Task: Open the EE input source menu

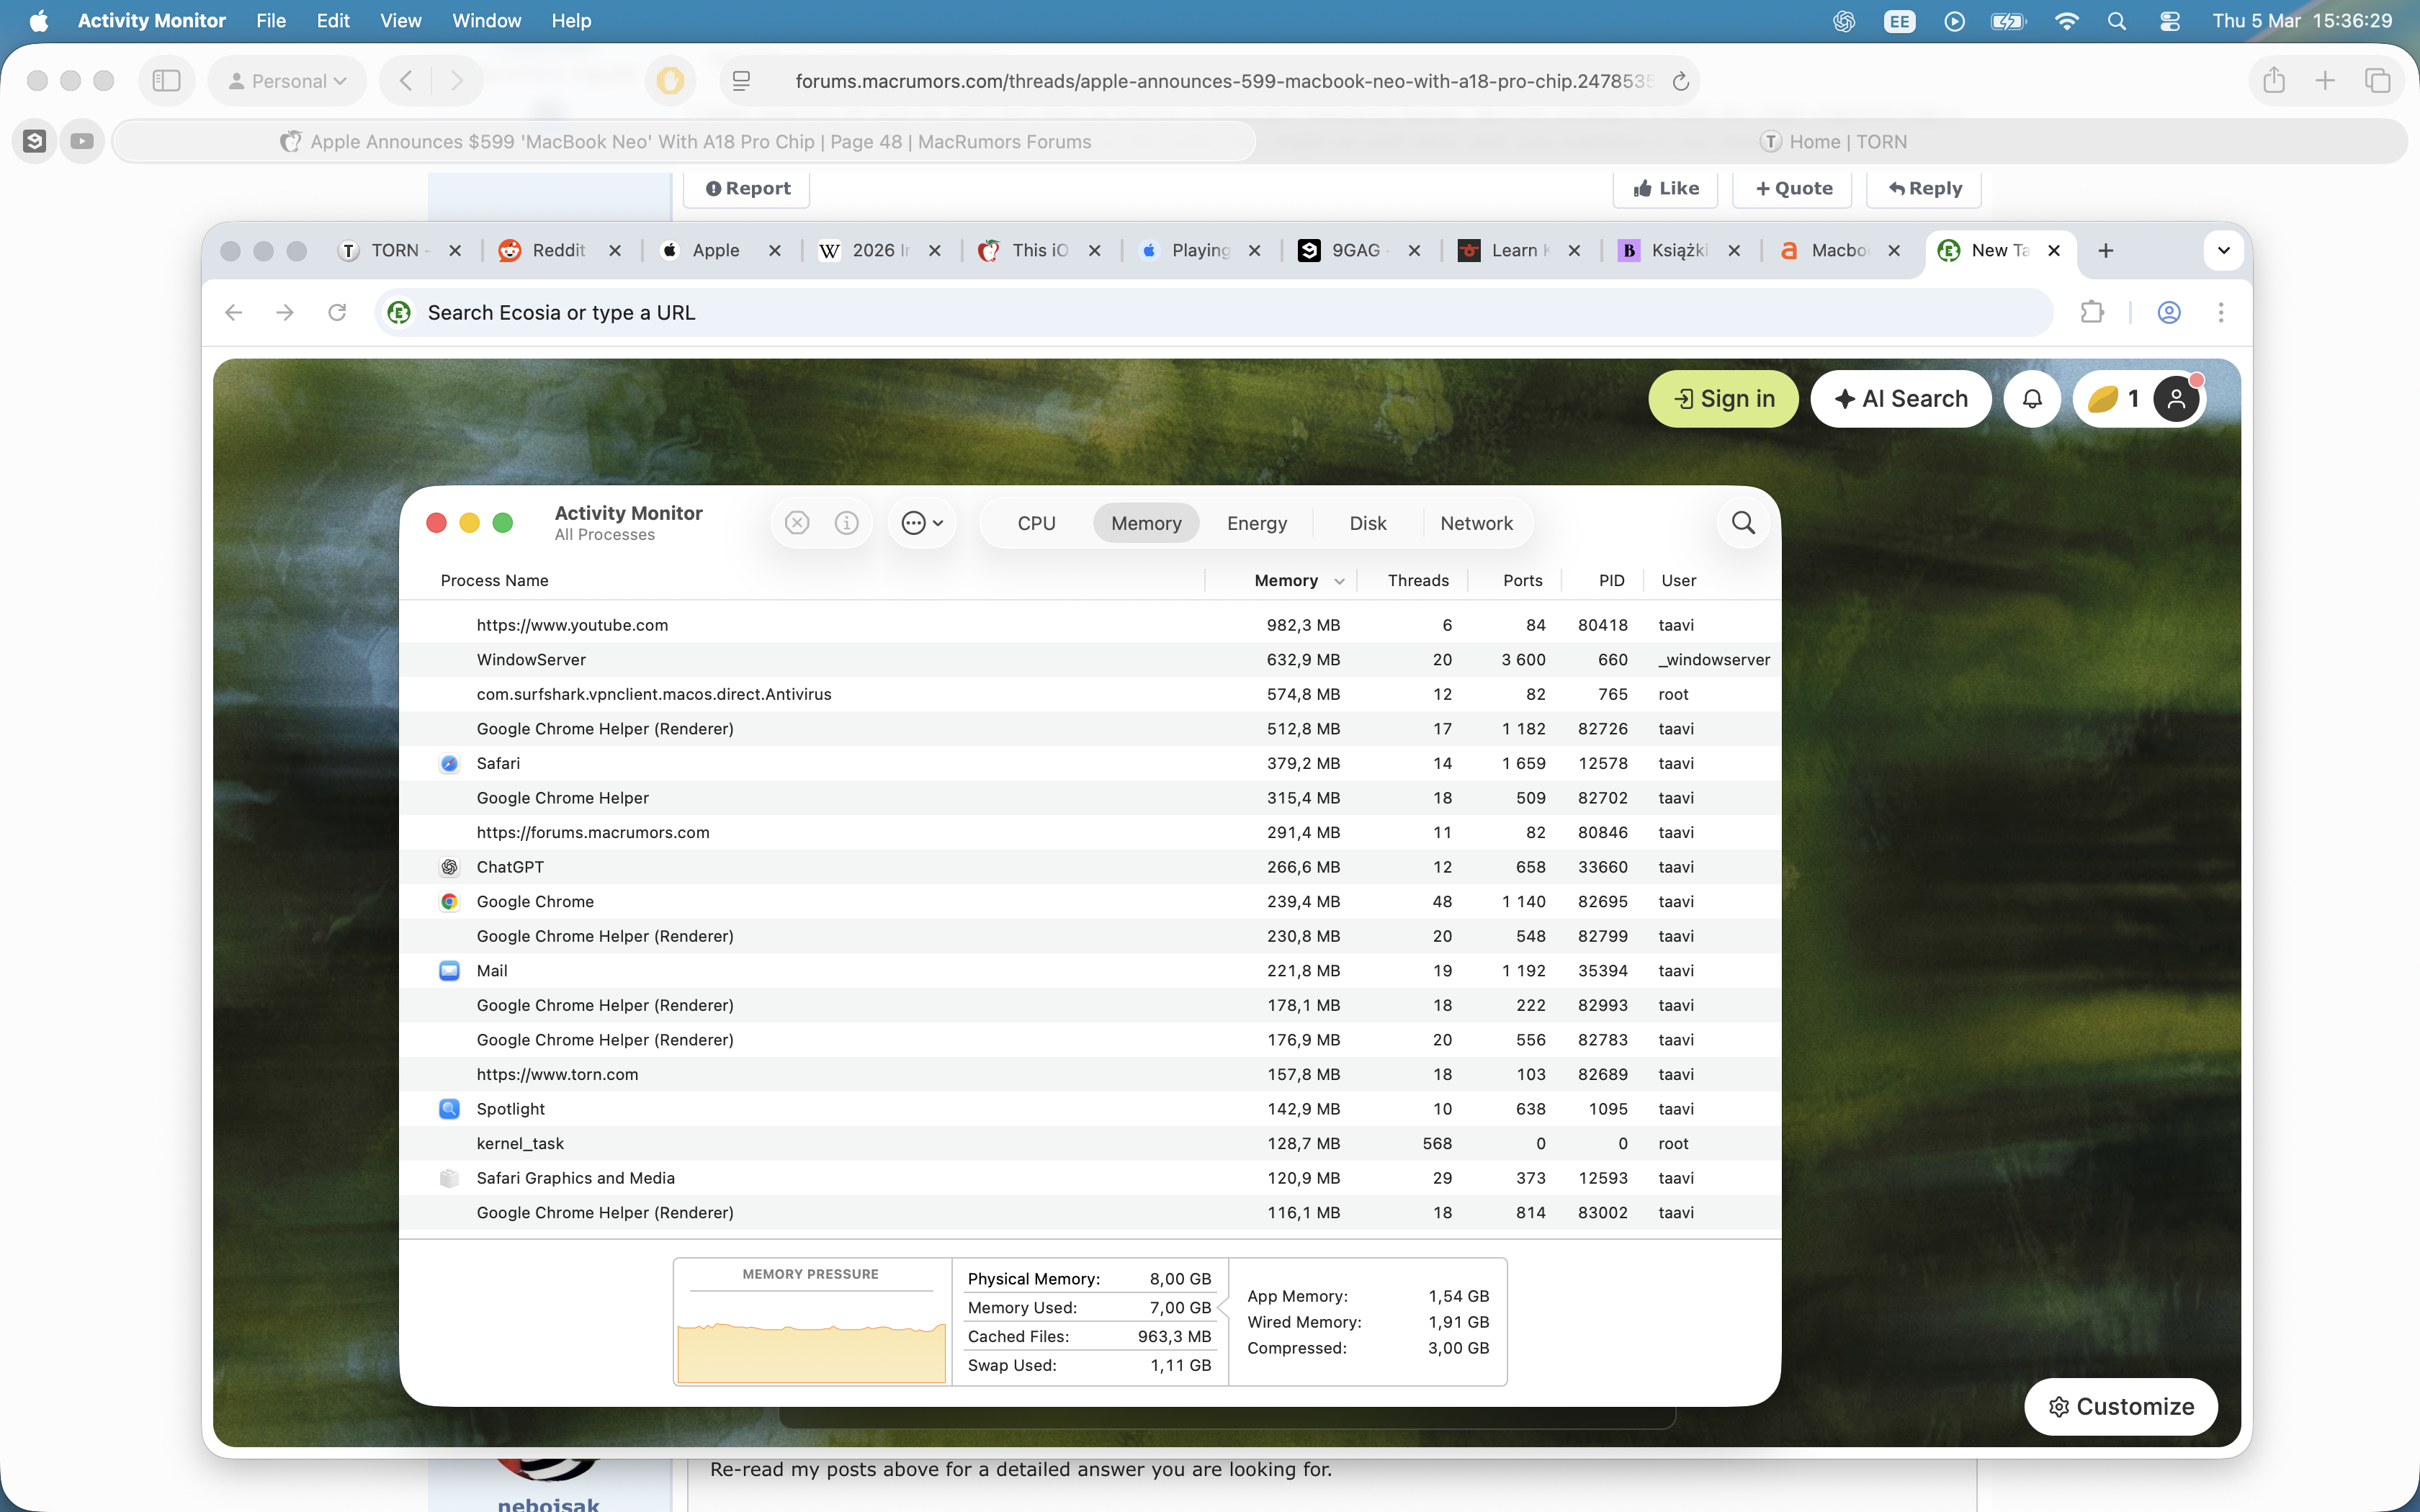Action: tap(1899, 21)
